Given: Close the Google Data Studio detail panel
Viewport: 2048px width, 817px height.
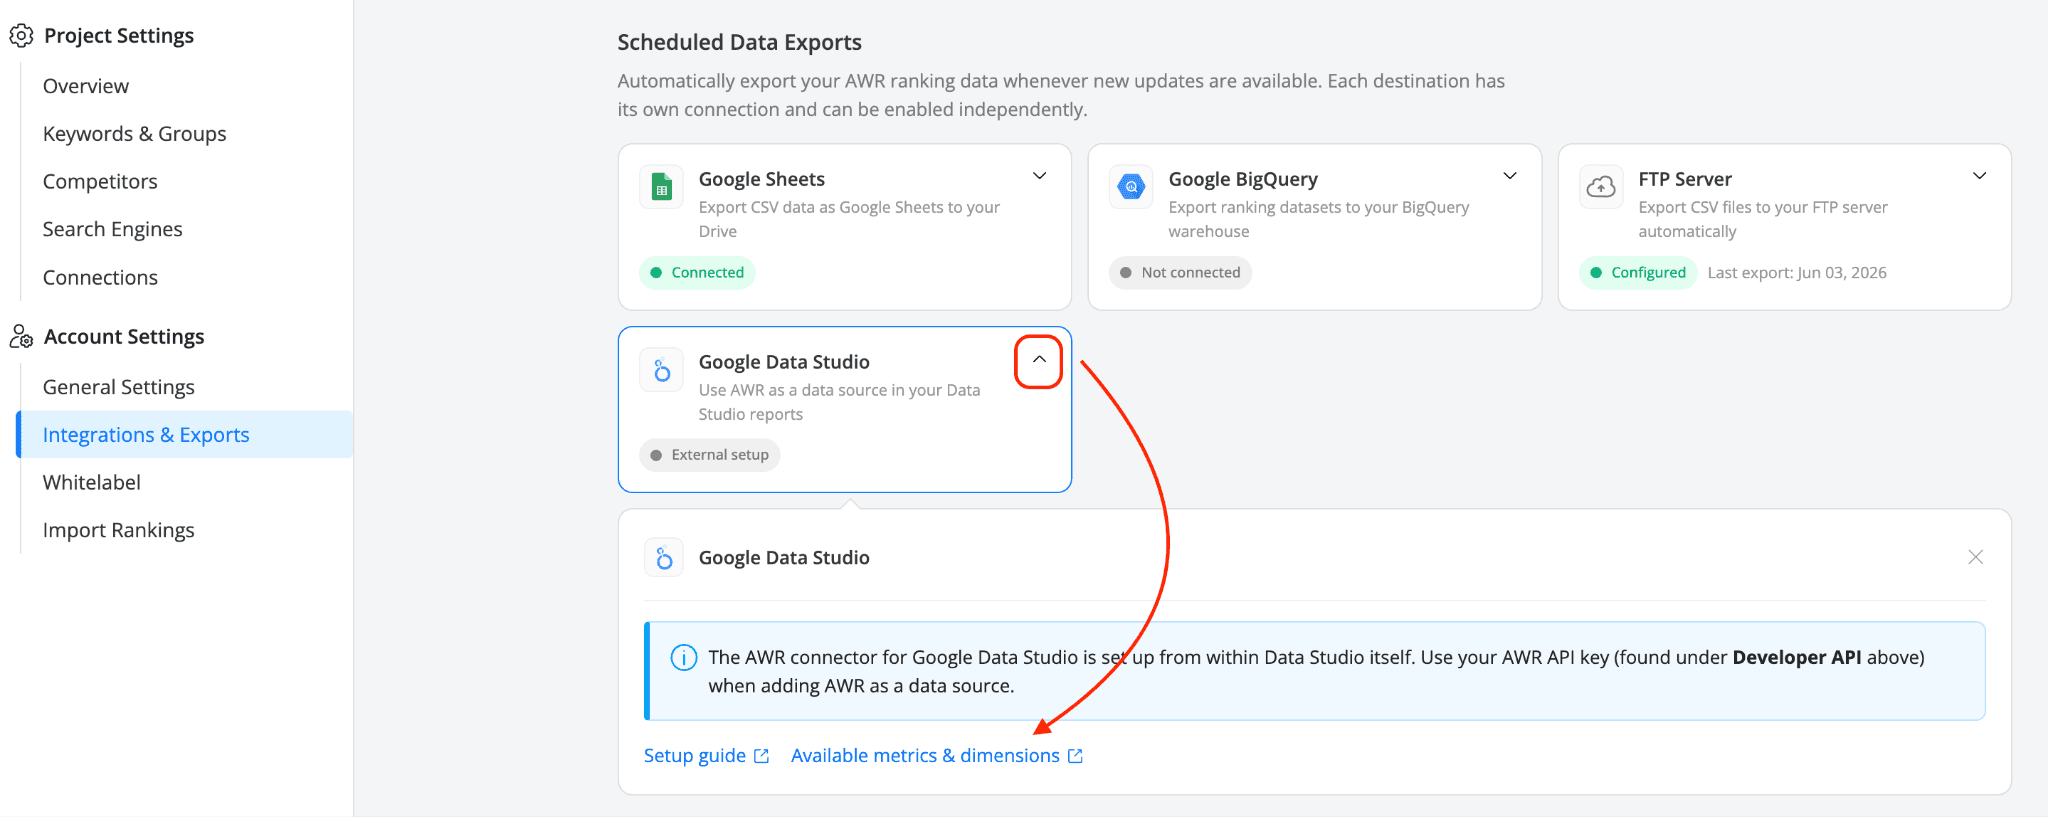Looking at the screenshot, I should tap(1975, 557).
